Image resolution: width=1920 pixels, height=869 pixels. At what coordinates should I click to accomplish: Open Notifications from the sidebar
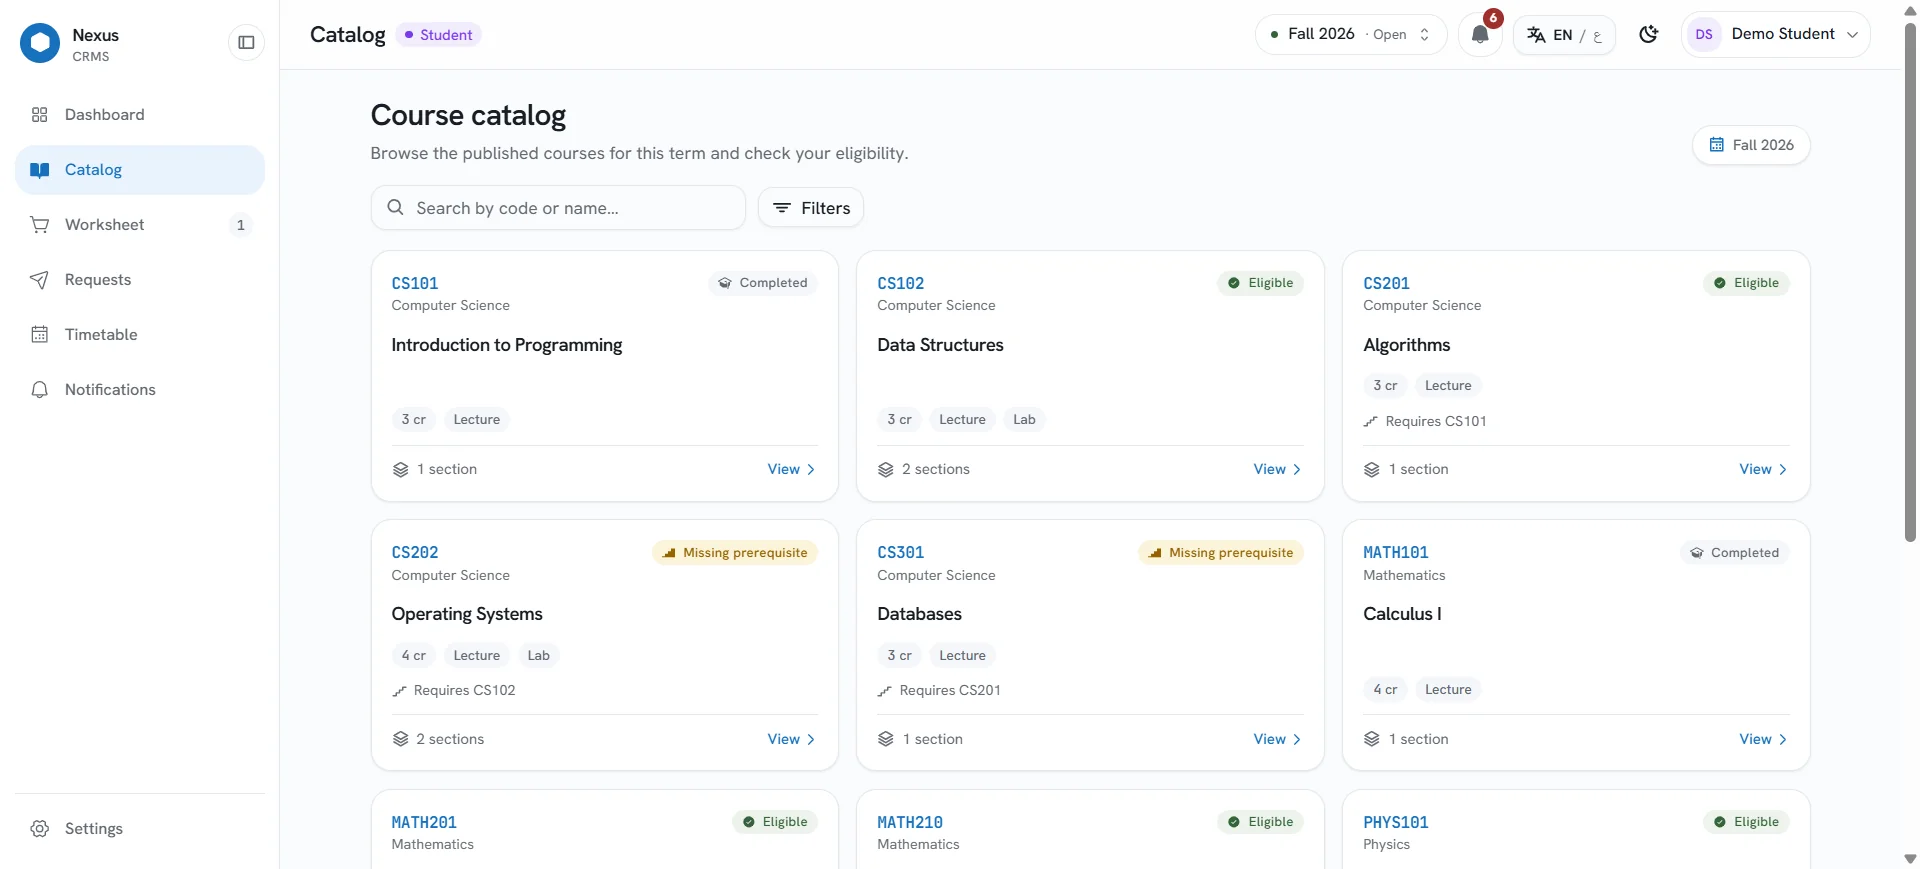click(x=140, y=390)
